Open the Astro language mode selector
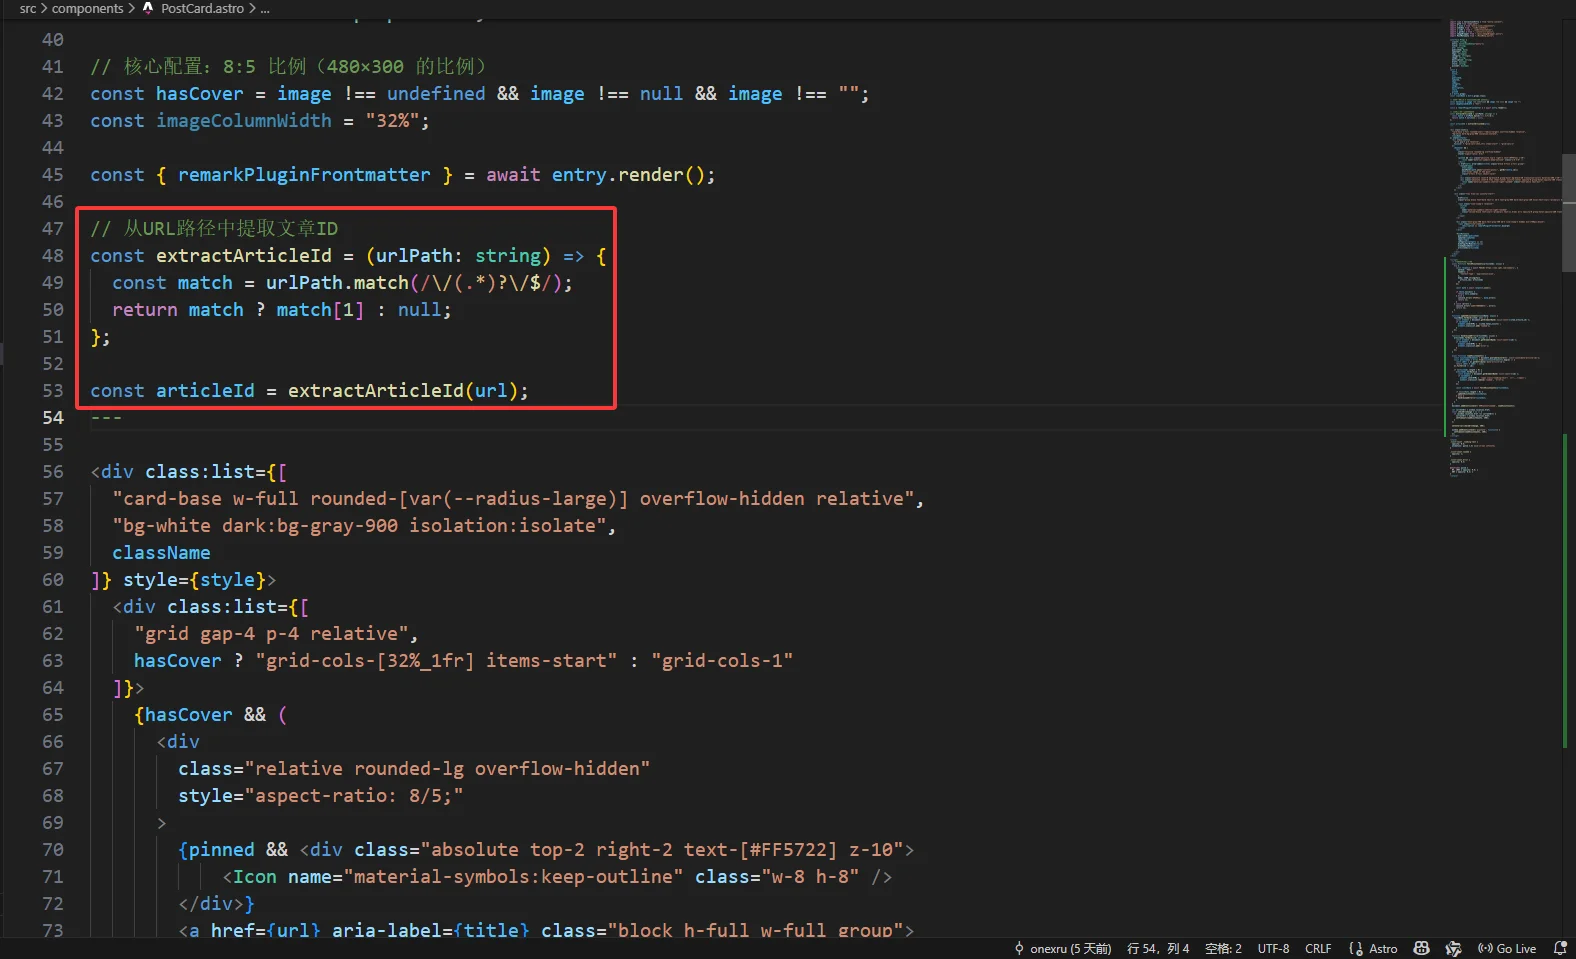 coord(1383,948)
